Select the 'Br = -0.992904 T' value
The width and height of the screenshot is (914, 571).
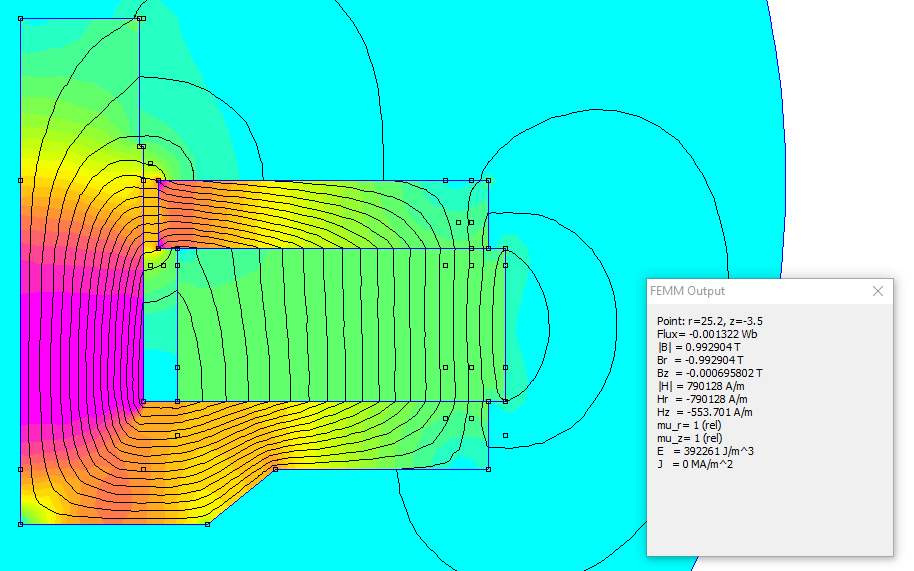700,360
